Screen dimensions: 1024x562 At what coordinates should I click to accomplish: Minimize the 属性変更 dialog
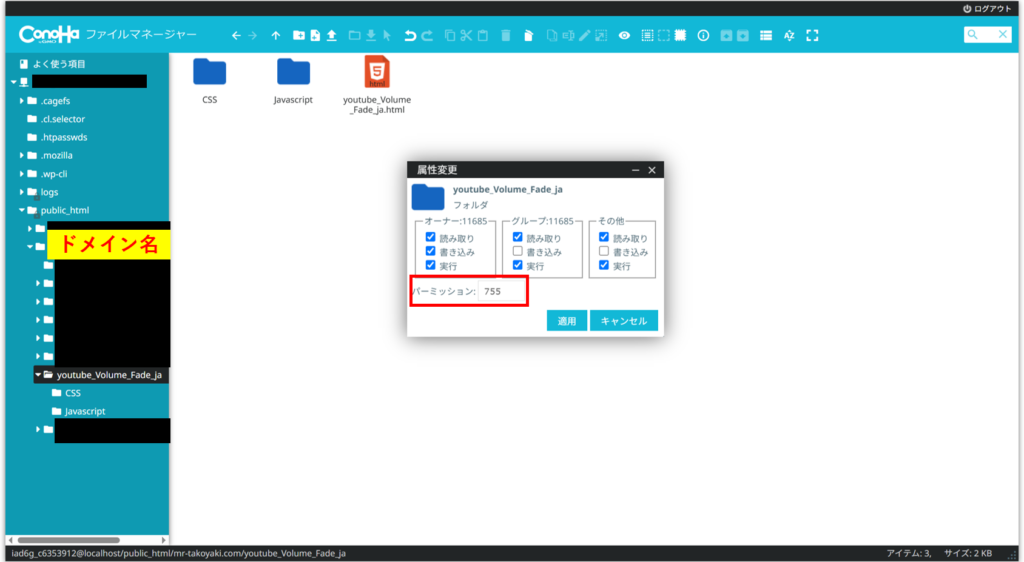(635, 170)
